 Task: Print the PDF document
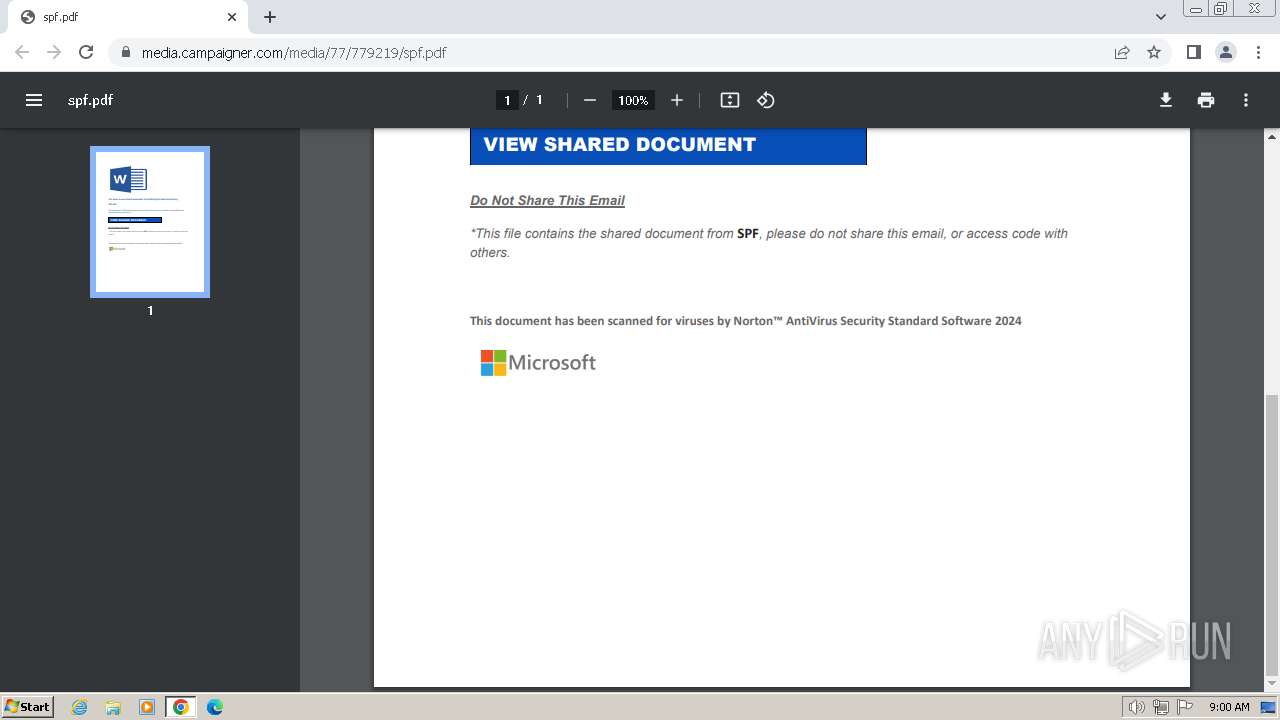(x=1206, y=100)
